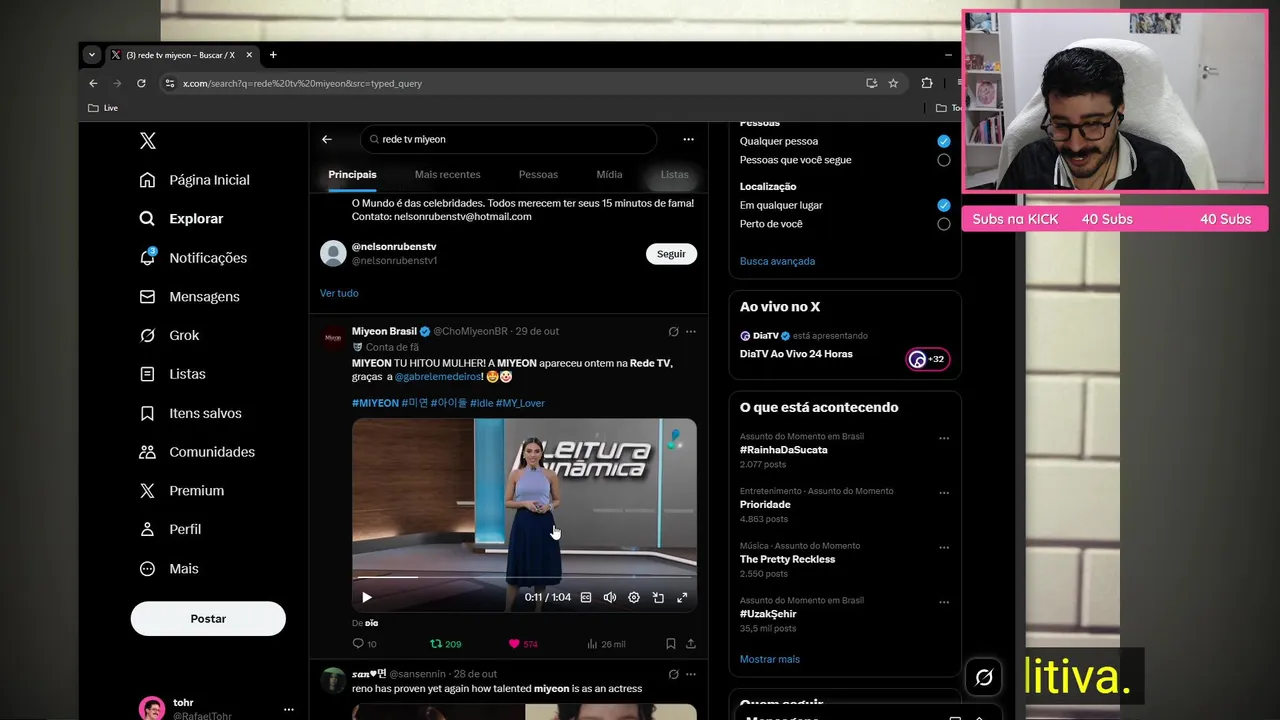This screenshot has width=1280, height=720.
Task: Switch to the Mídia tab
Action: click(609, 174)
